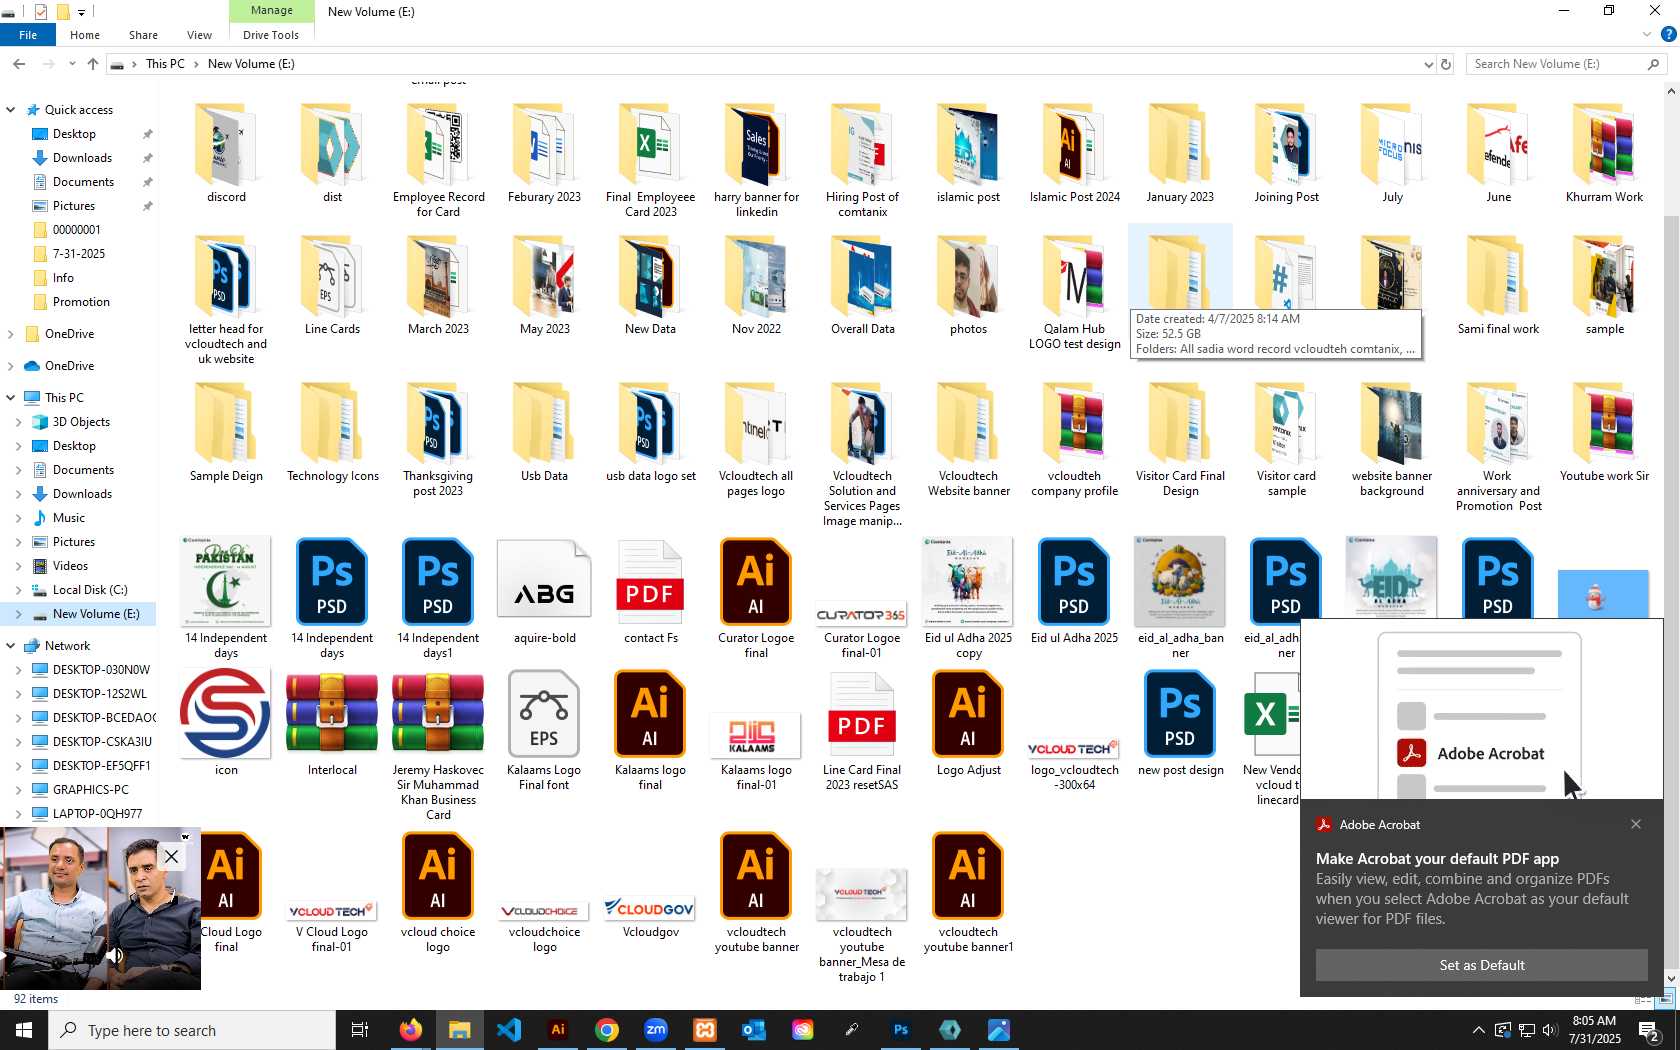Select the Logo Adjust AI file
The image size is (1680, 1050).
pyautogui.click(x=968, y=722)
